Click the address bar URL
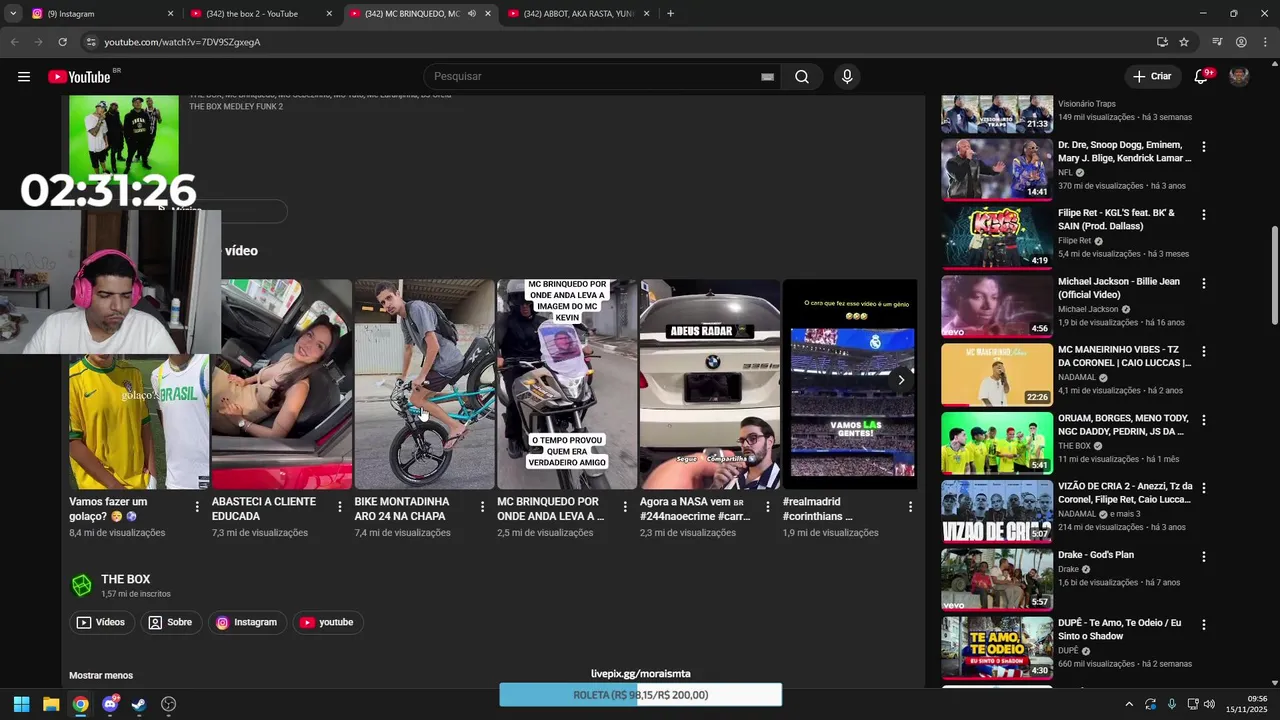The height and width of the screenshot is (720, 1280). [182, 42]
